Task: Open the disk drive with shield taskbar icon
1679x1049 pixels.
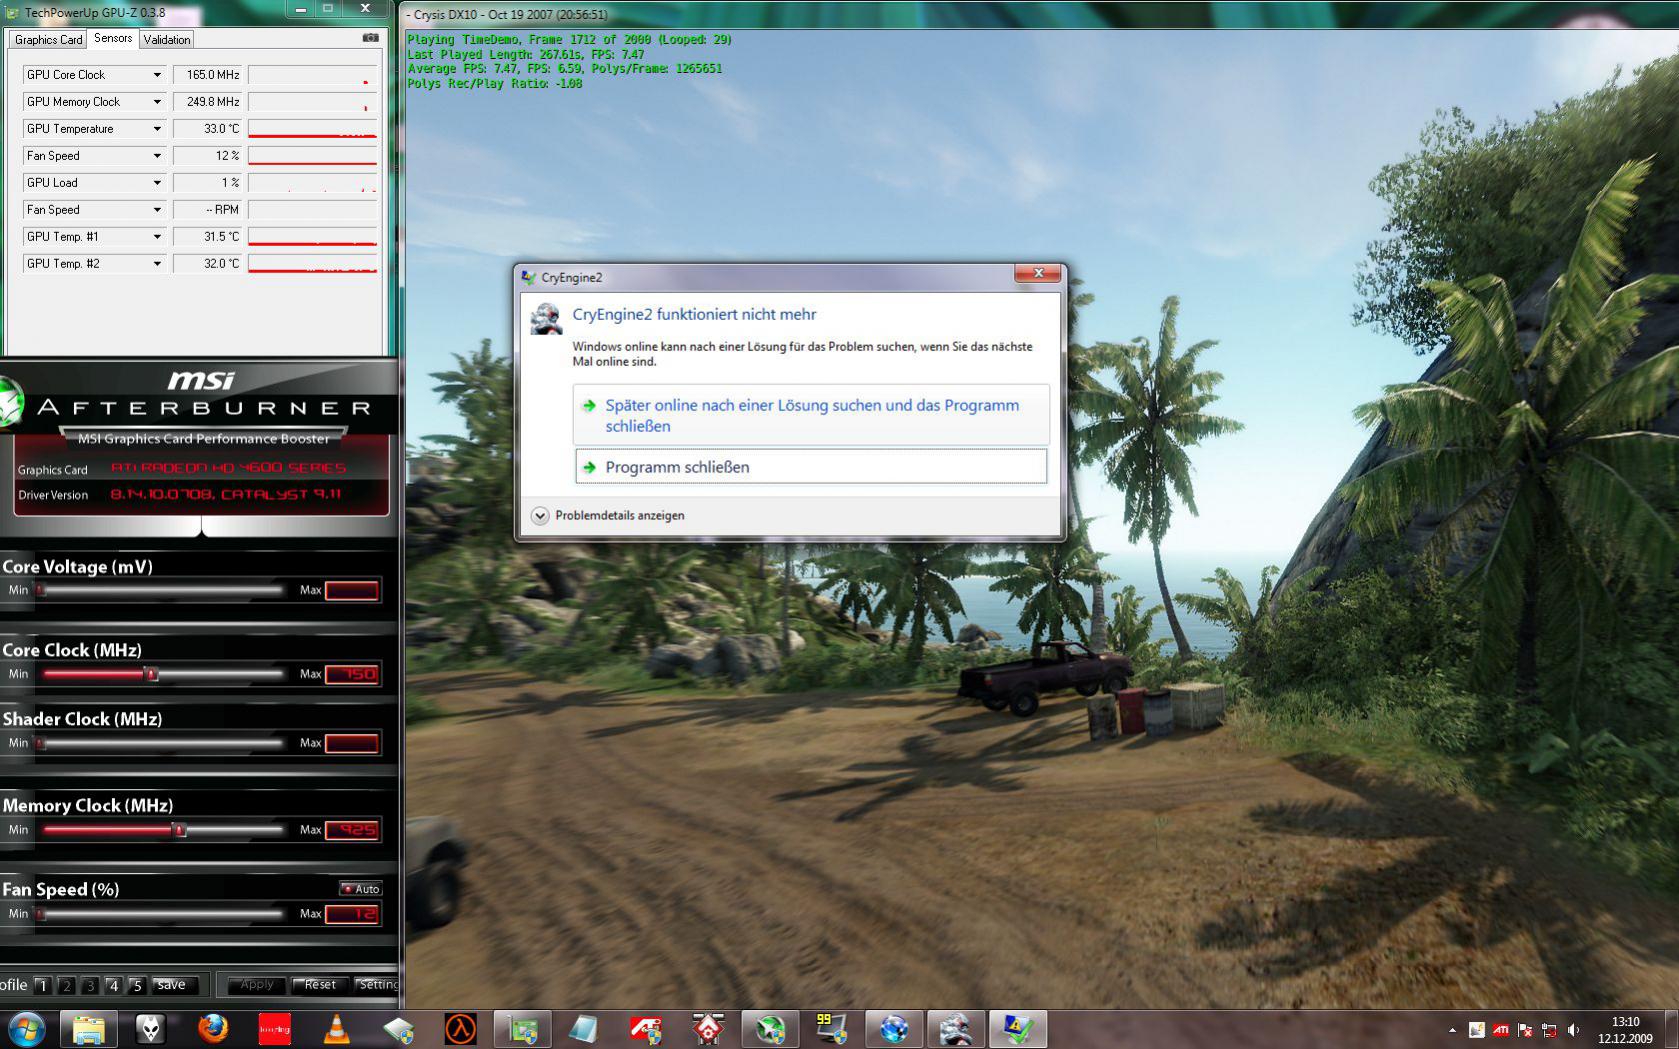Action: [398, 1028]
